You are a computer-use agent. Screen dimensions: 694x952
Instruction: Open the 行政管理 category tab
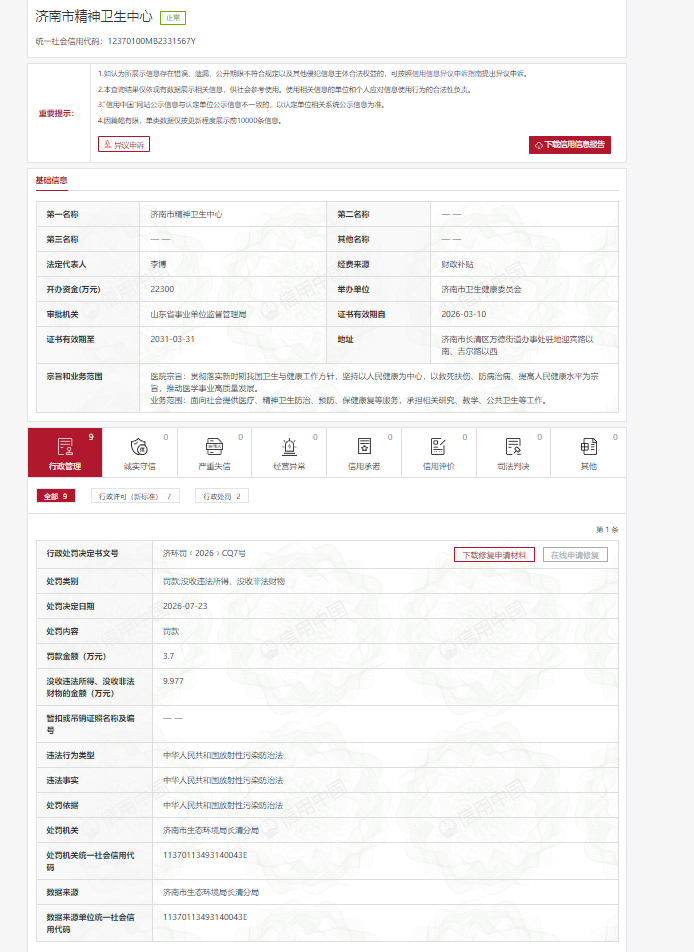(x=65, y=452)
